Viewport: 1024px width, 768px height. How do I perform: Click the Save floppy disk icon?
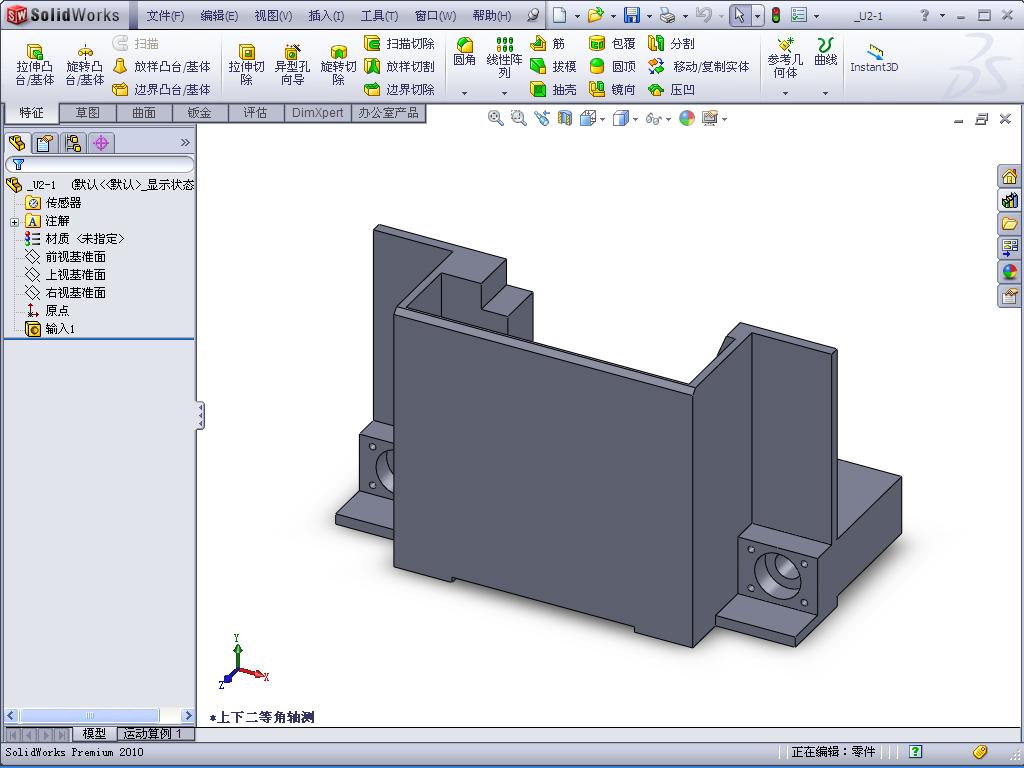pos(632,14)
